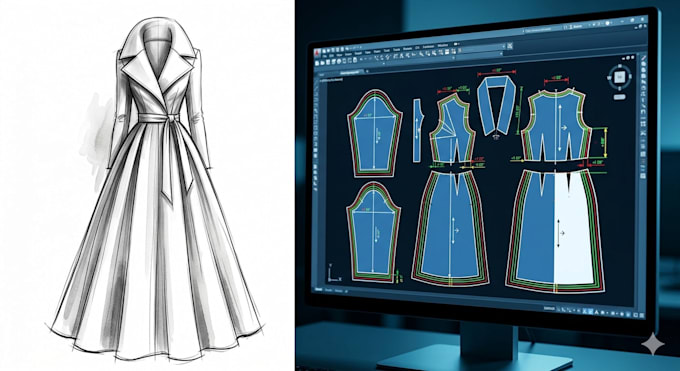This screenshot has width=680, height=371.
Task: Switch to the active drawing document tab
Action: point(350,72)
